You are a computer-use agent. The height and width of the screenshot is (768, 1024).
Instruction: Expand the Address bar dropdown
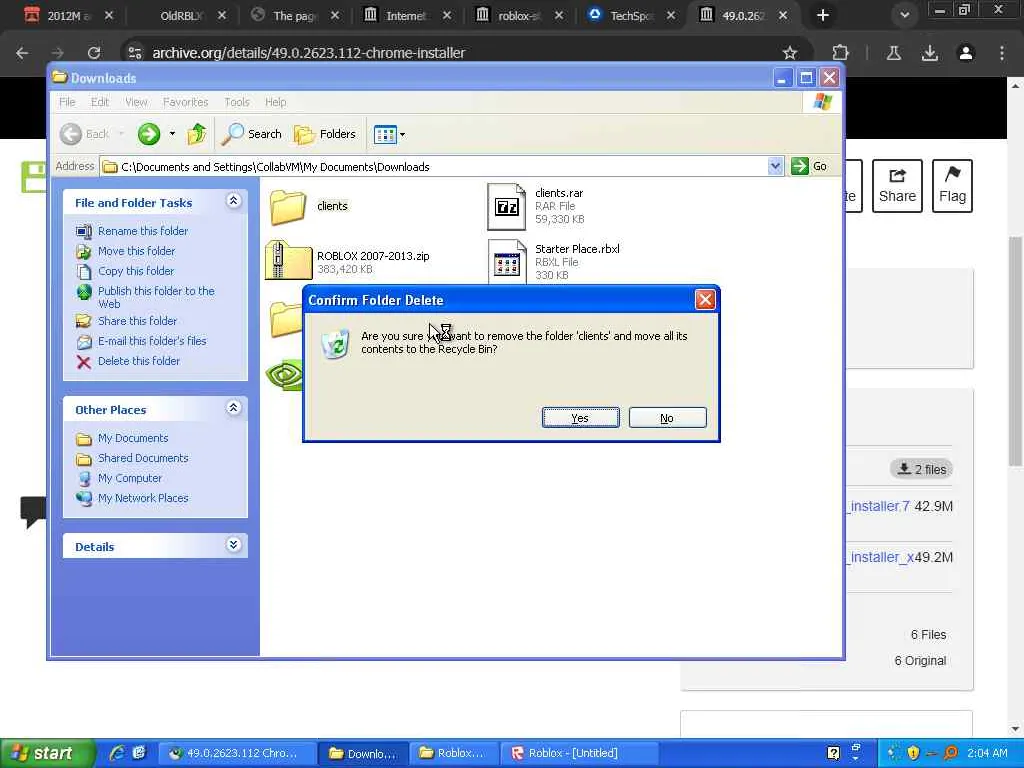click(775, 167)
